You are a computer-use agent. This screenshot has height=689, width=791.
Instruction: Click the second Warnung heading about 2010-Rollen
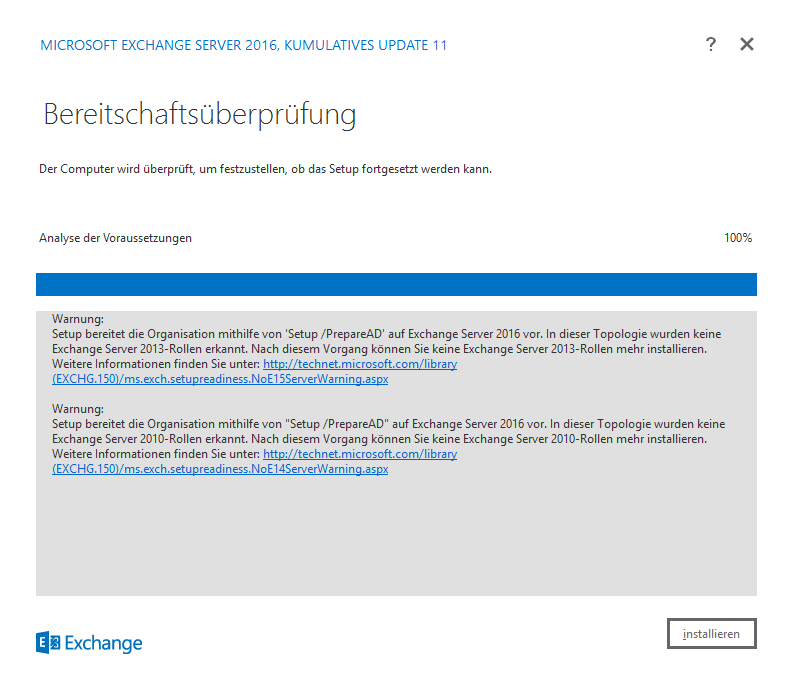click(78, 409)
